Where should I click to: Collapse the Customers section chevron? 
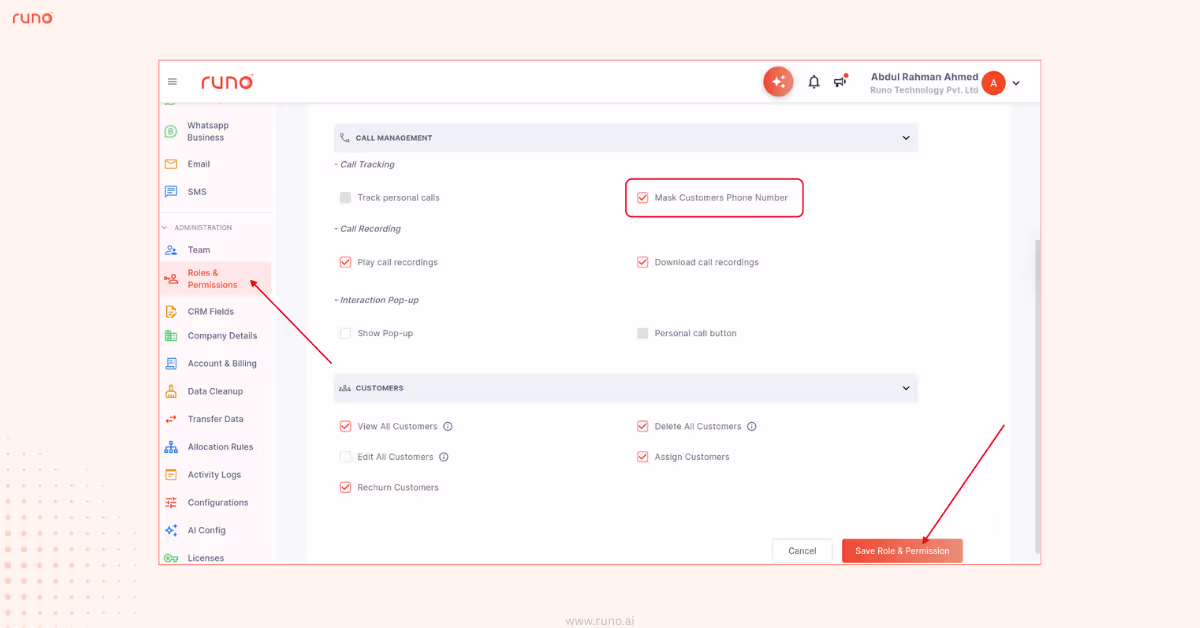click(x=906, y=388)
